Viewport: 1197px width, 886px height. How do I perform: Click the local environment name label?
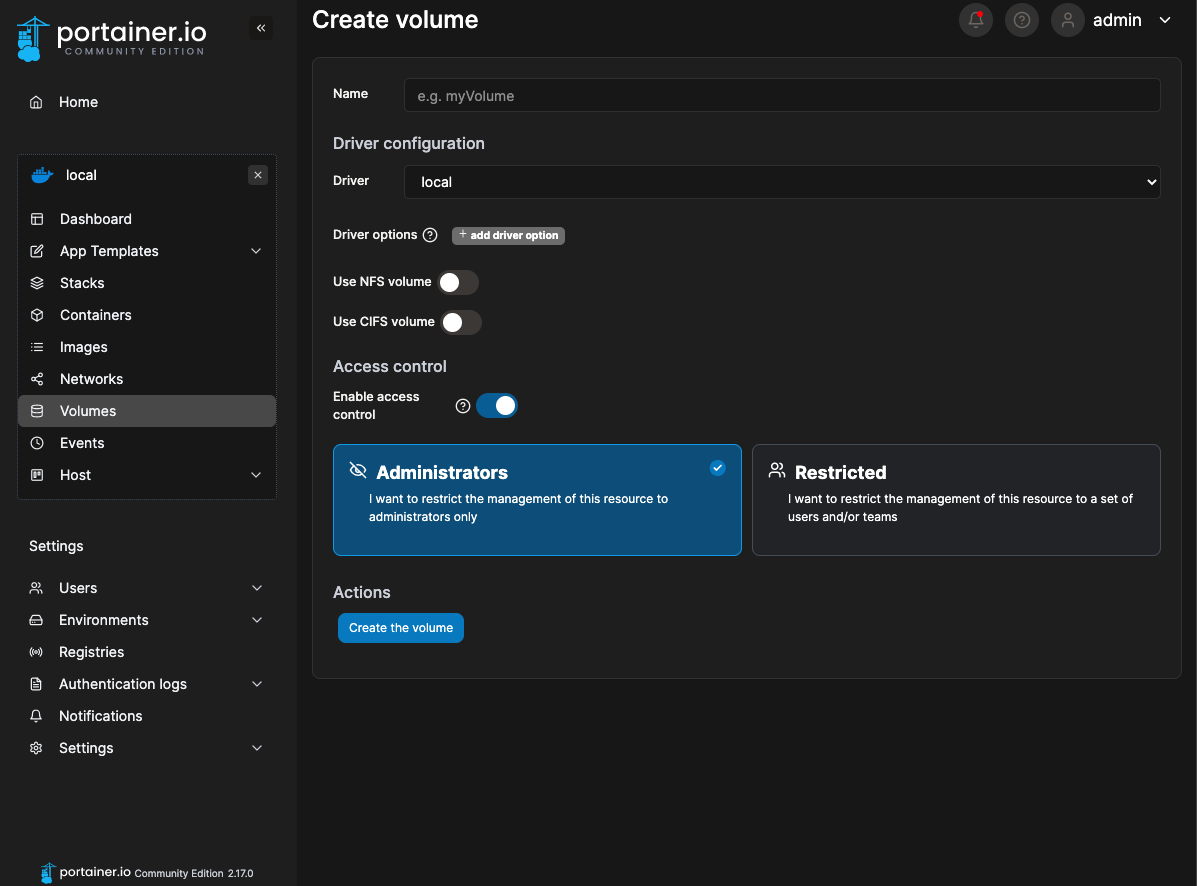point(81,175)
